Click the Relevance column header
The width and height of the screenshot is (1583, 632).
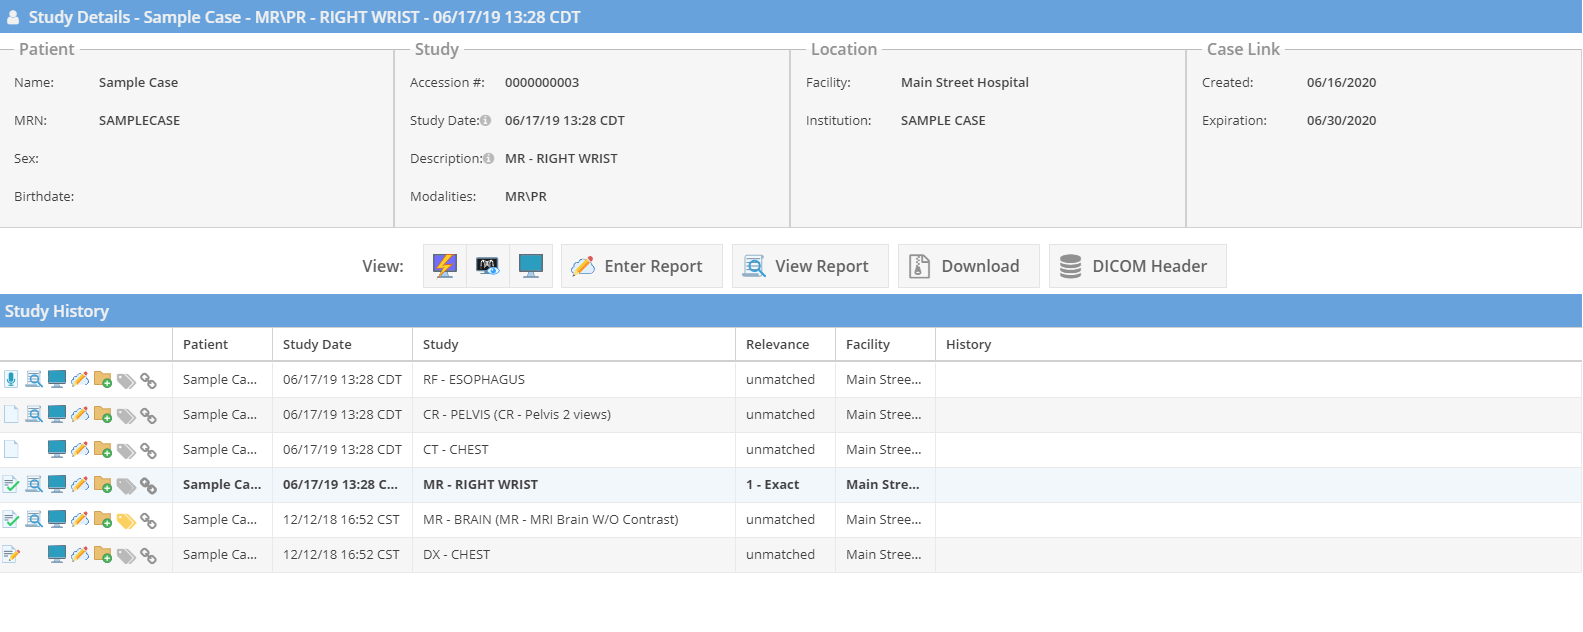(777, 345)
